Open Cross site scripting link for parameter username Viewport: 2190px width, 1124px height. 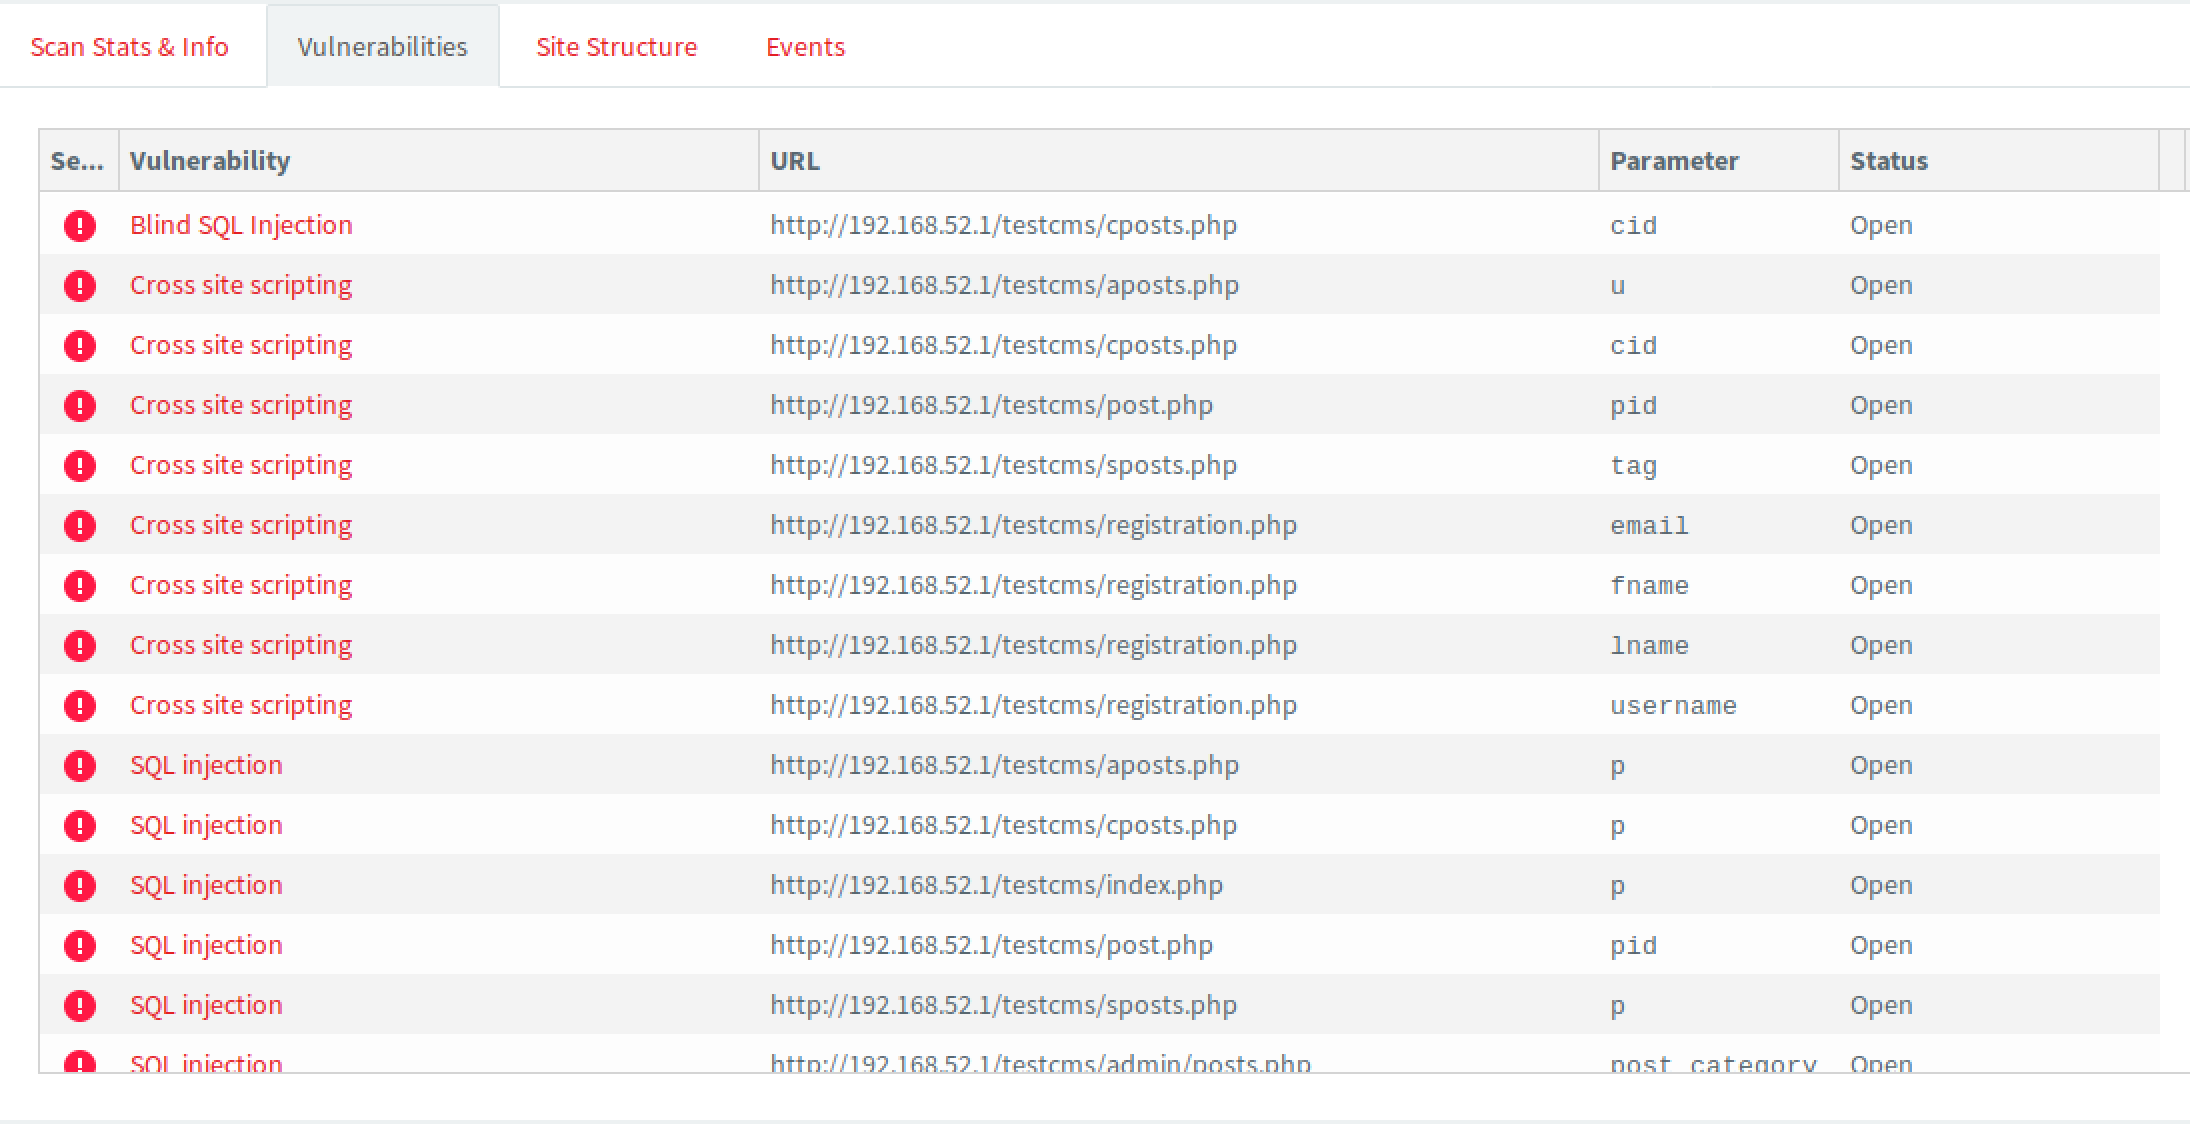click(241, 705)
